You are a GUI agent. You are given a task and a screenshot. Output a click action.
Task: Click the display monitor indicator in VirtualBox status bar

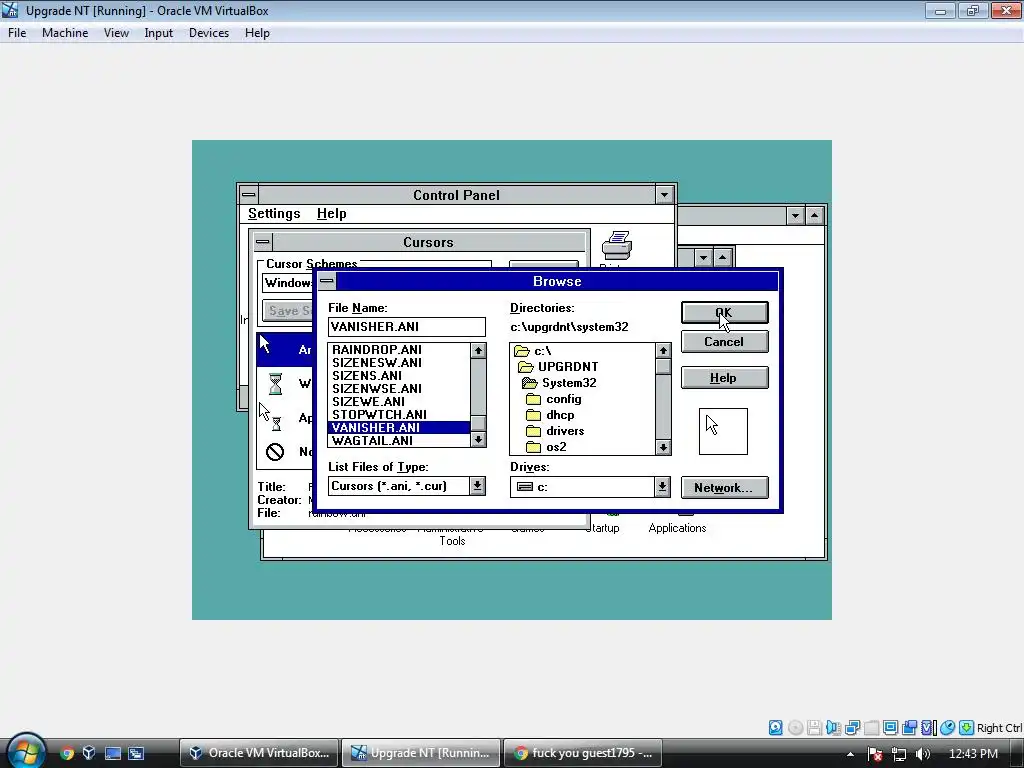(890, 728)
